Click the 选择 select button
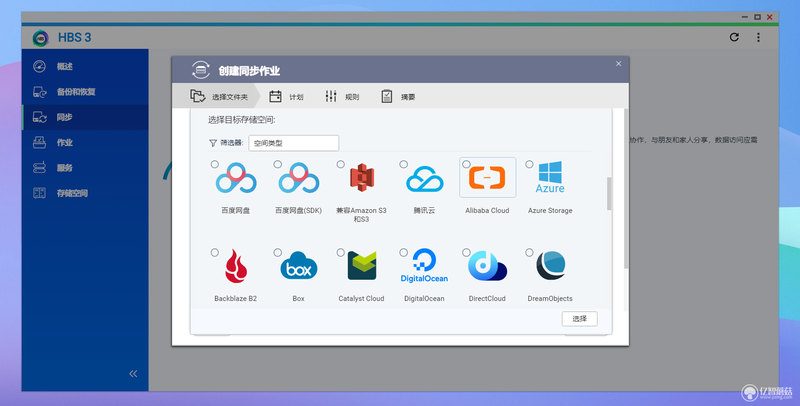800x406 pixels. (x=580, y=319)
